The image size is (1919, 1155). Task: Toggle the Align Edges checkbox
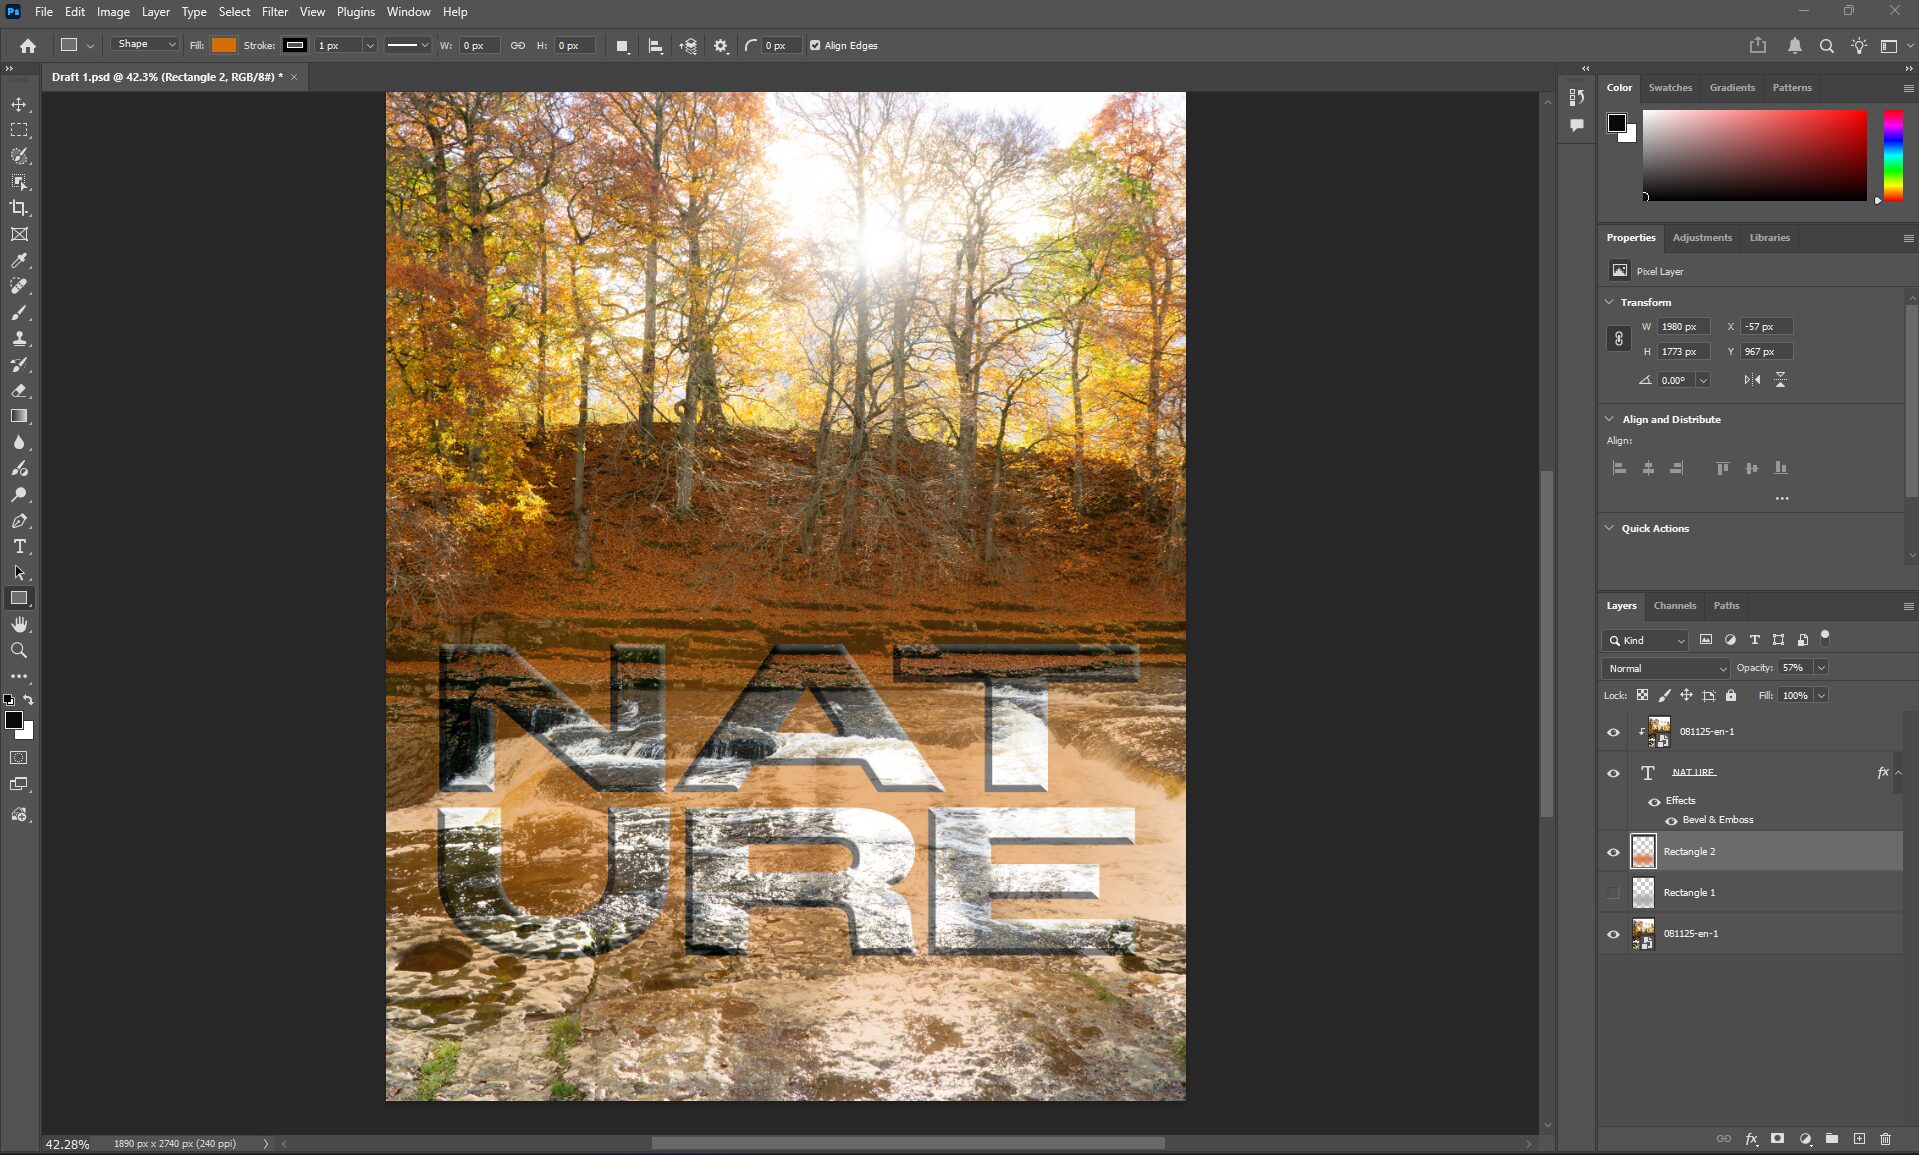click(815, 46)
